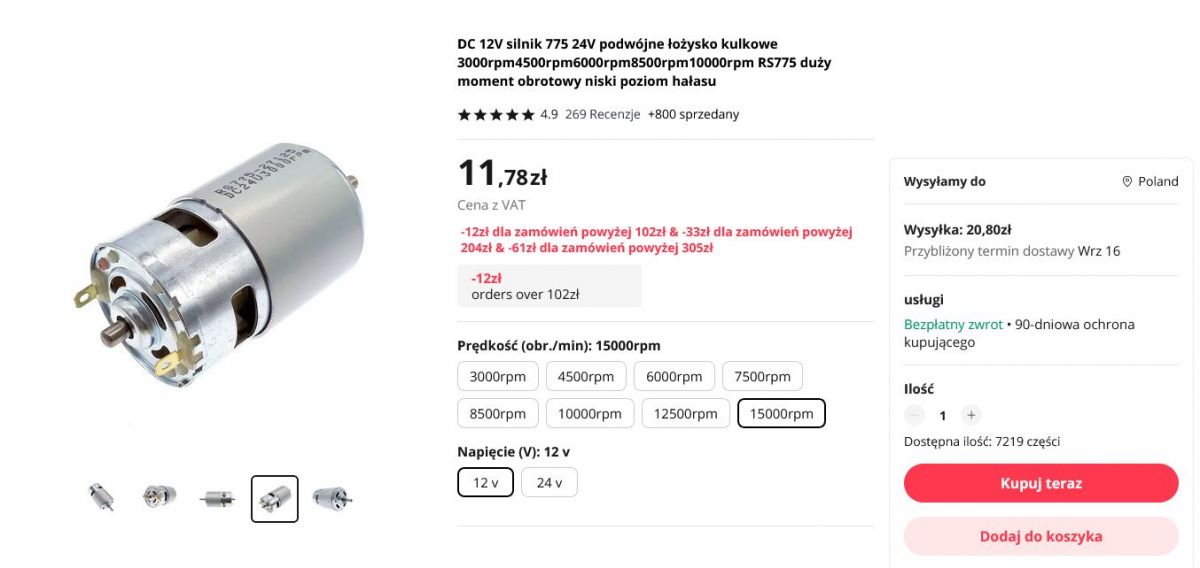1200x568 pixels.
Task: Show the third motor thumbnail image
Action: coord(217,497)
